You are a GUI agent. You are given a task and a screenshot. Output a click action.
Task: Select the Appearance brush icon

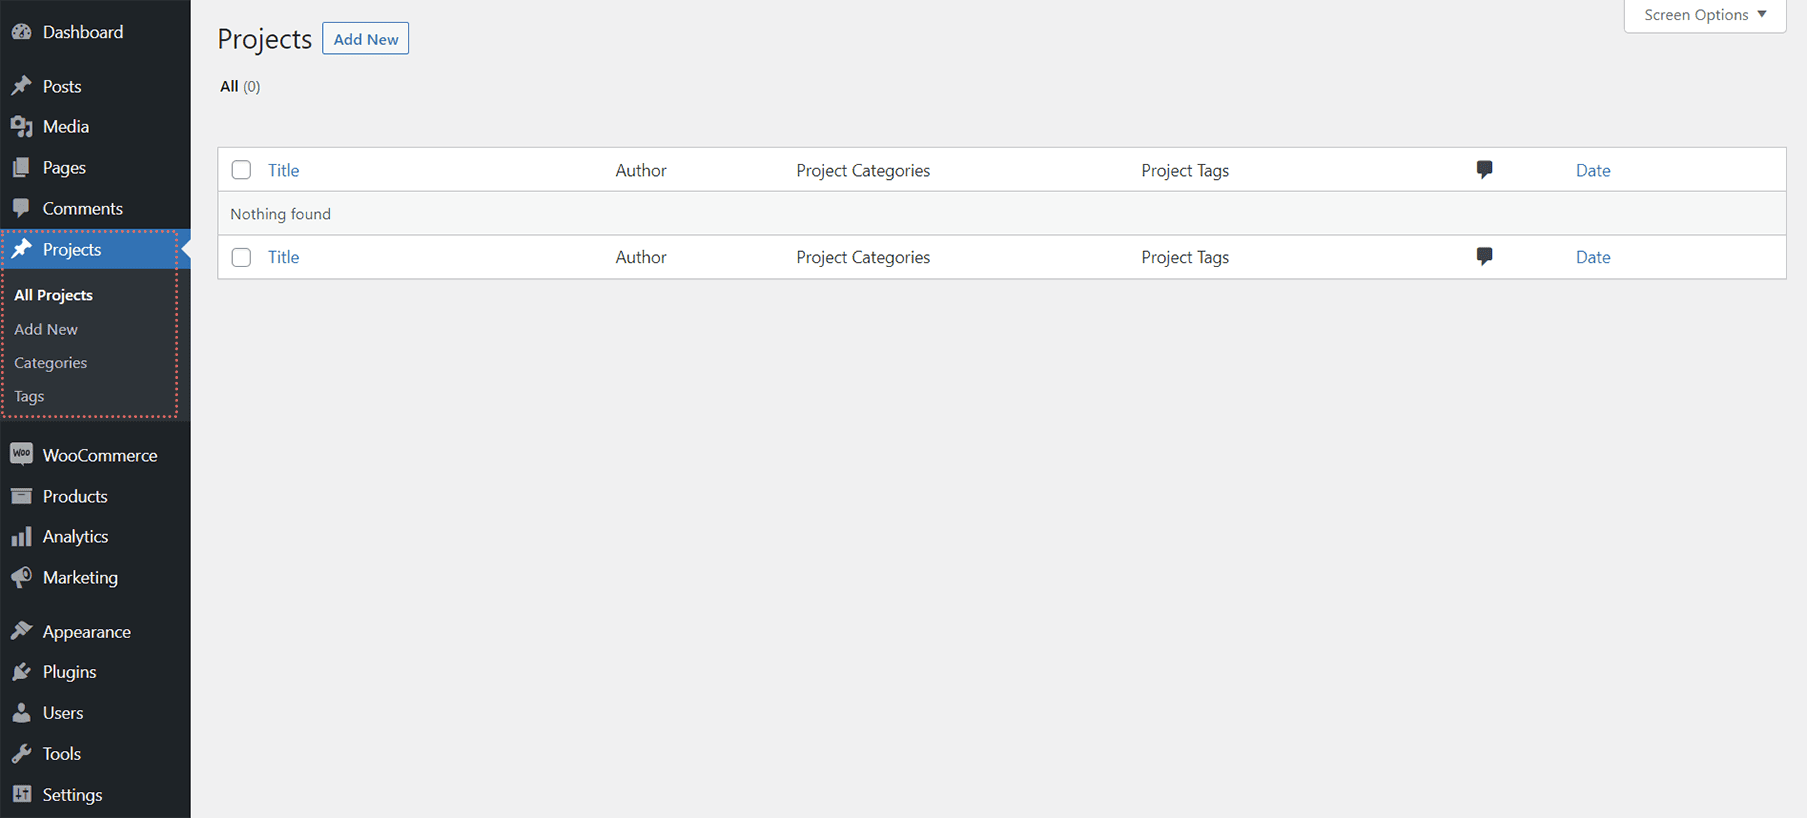point(22,630)
